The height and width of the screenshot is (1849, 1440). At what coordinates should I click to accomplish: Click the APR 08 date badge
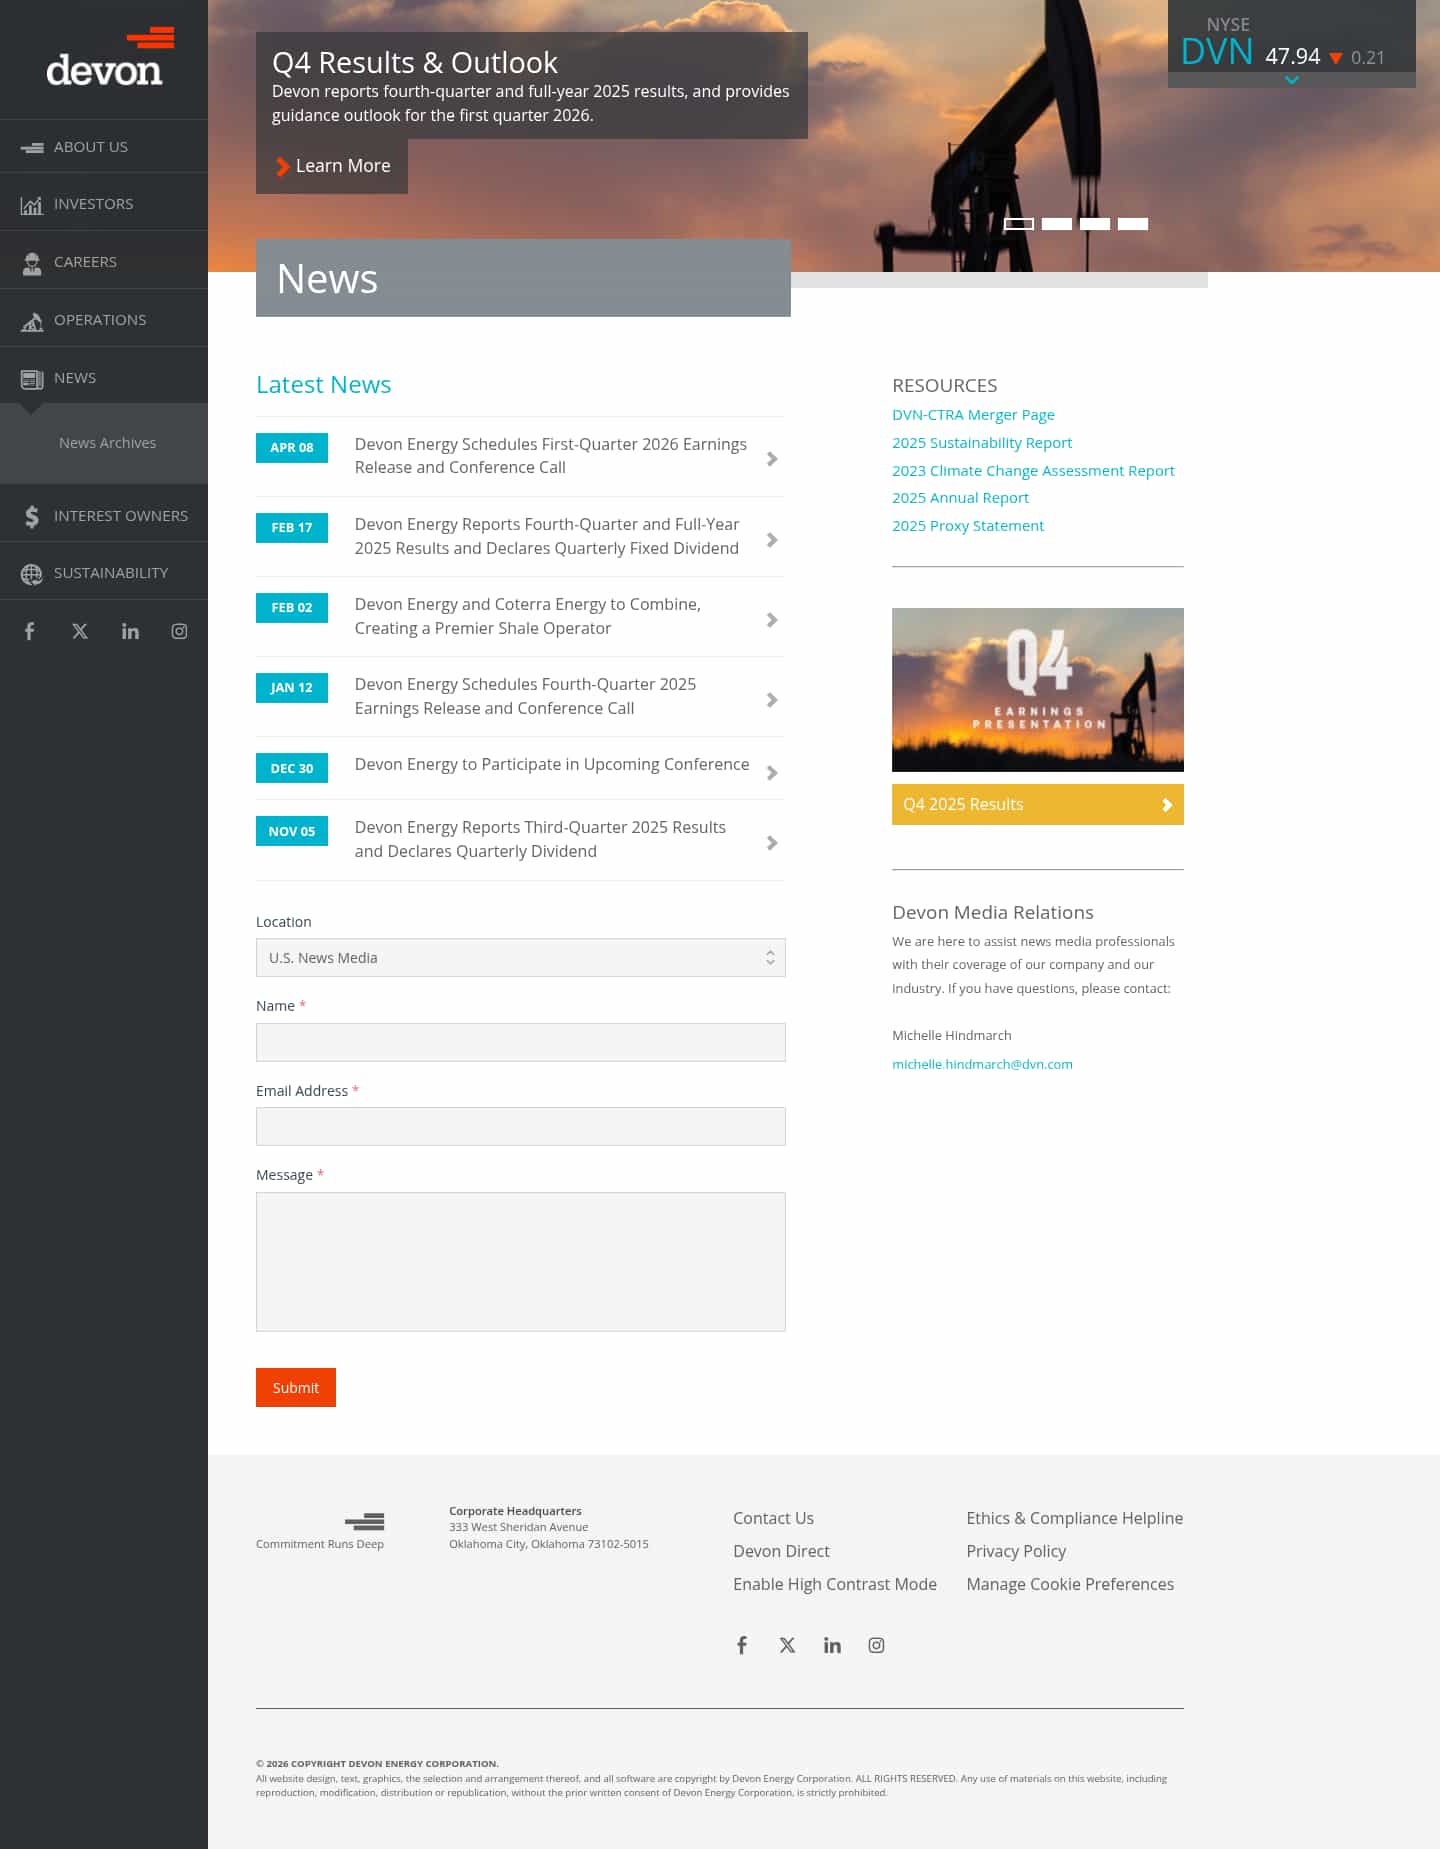point(292,448)
